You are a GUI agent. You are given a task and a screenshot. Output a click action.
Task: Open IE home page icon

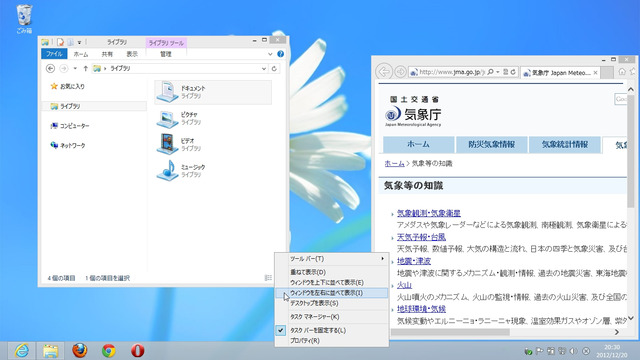(x=622, y=72)
